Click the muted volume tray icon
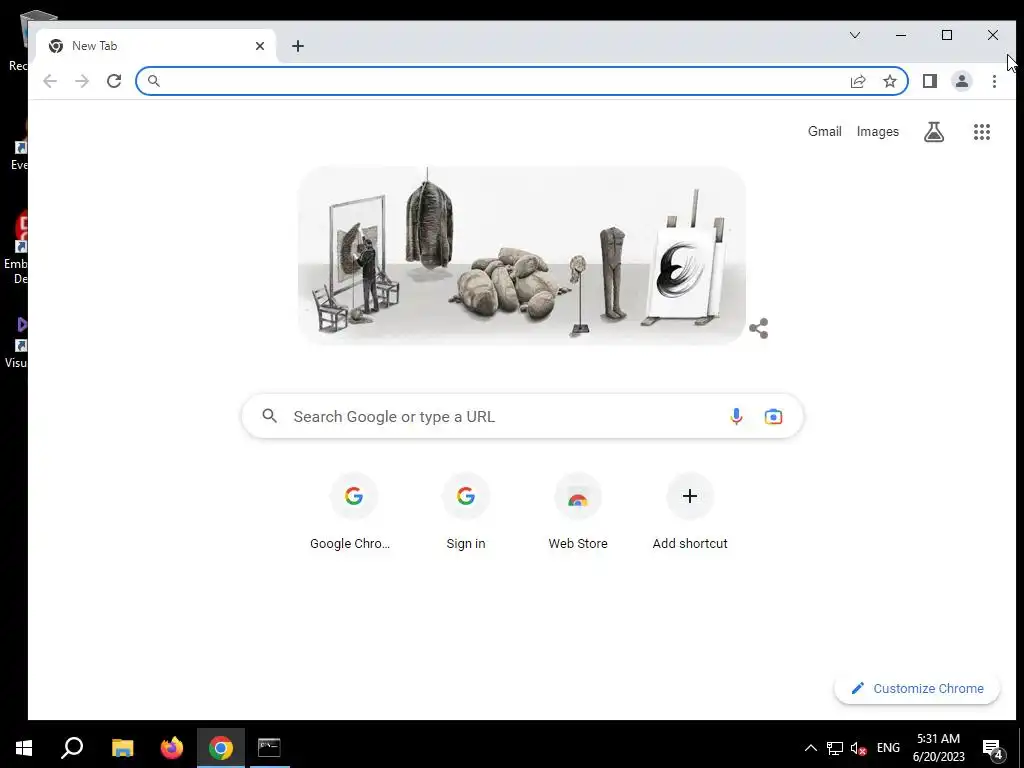 coord(858,748)
